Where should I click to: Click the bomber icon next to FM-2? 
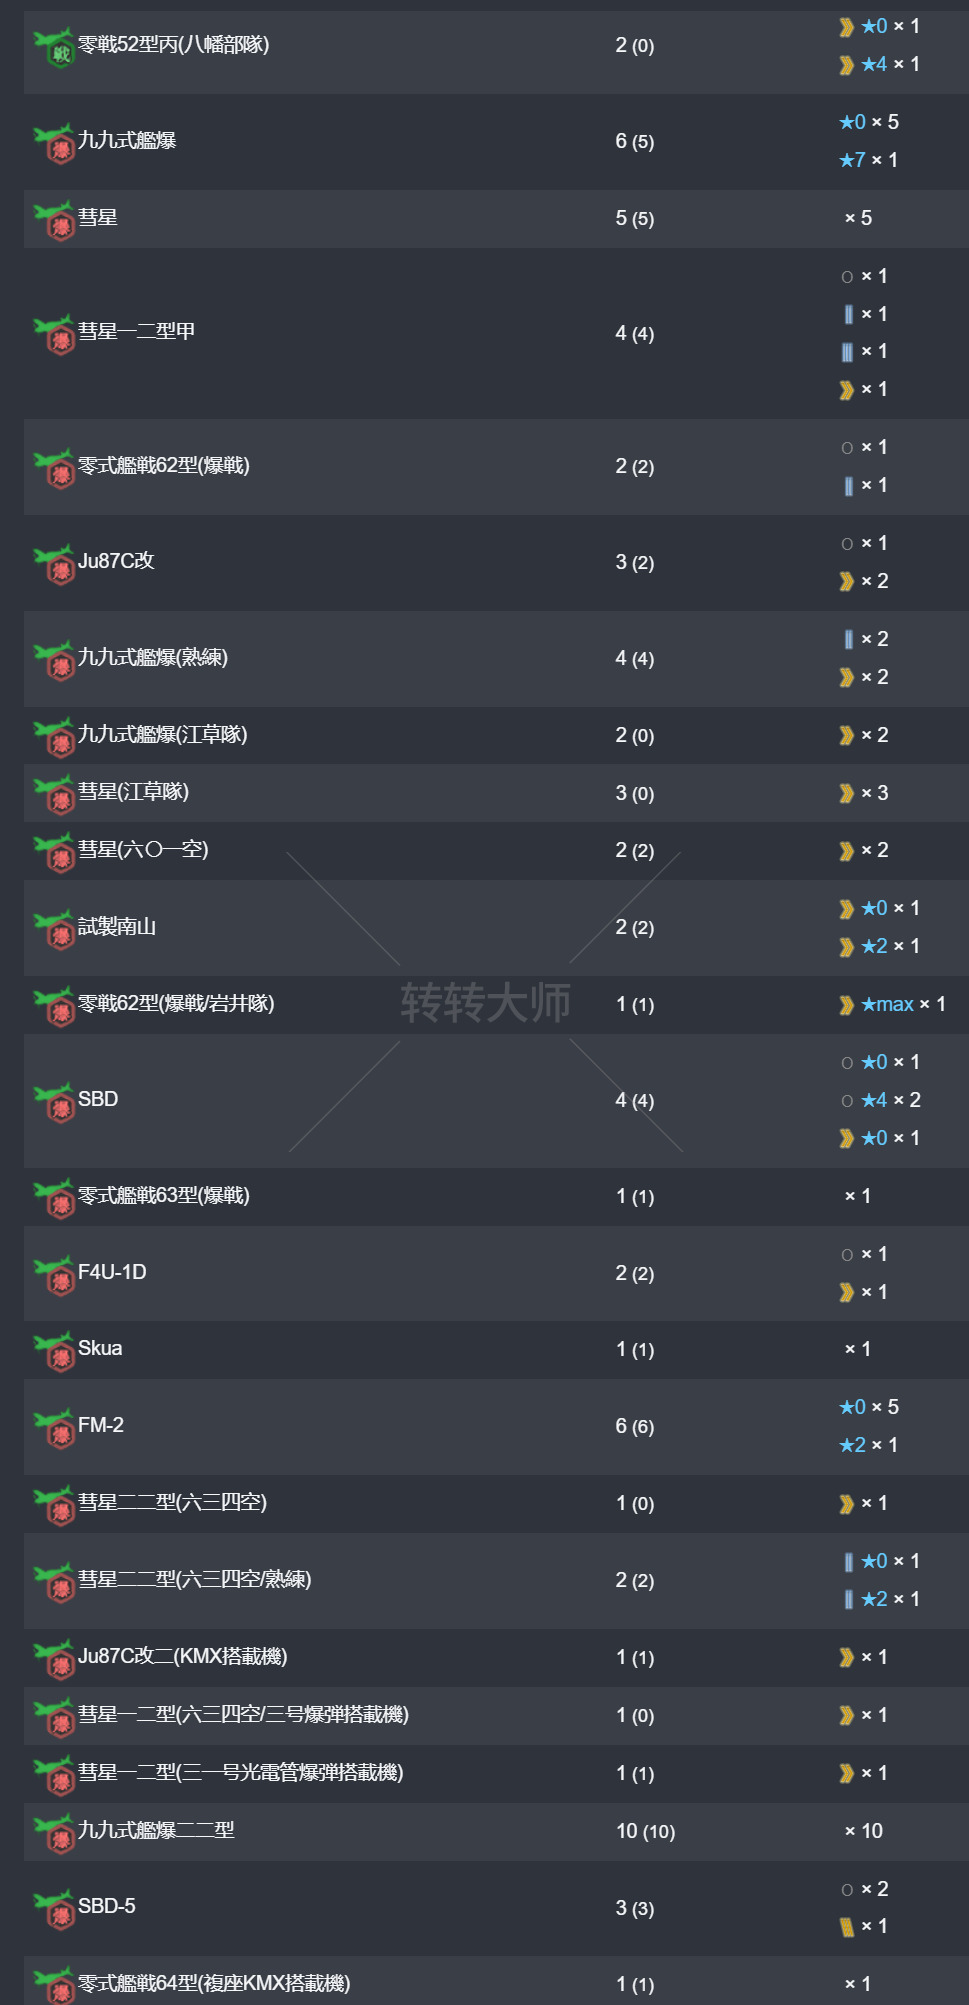pyautogui.click(x=55, y=1428)
